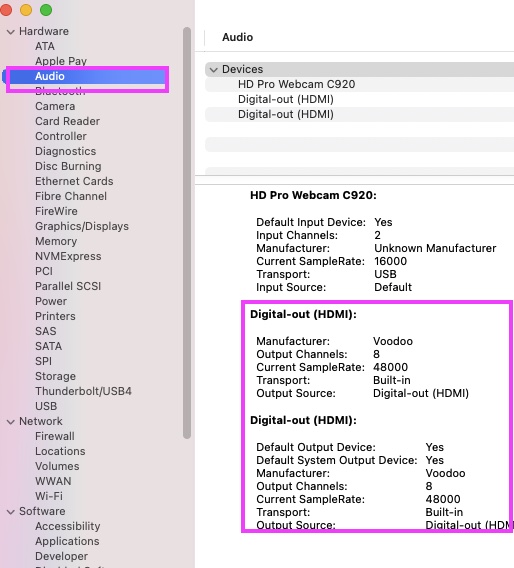The height and width of the screenshot is (568, 514).
Task: Open Graphics/Displays information
Action: (x=82, y=226)
